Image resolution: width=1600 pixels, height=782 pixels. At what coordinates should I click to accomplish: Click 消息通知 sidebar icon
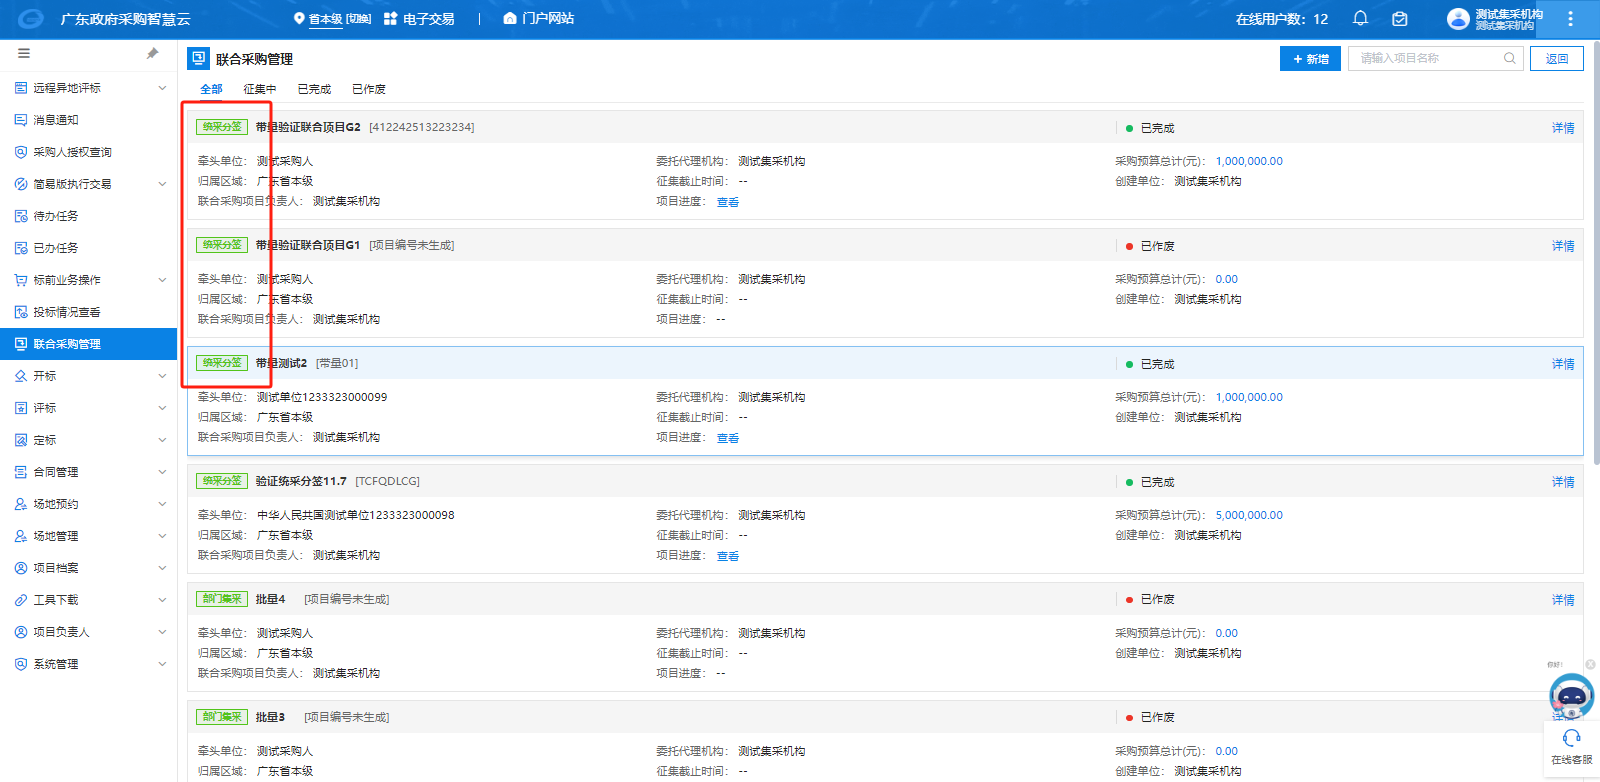coord(21,120)
